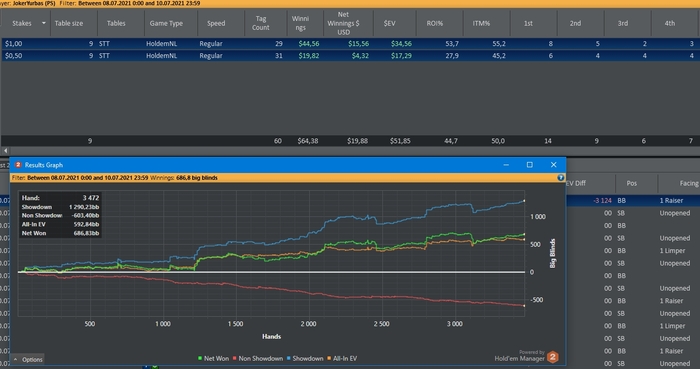Sort by 3rd place column header

tap(623, 23)
